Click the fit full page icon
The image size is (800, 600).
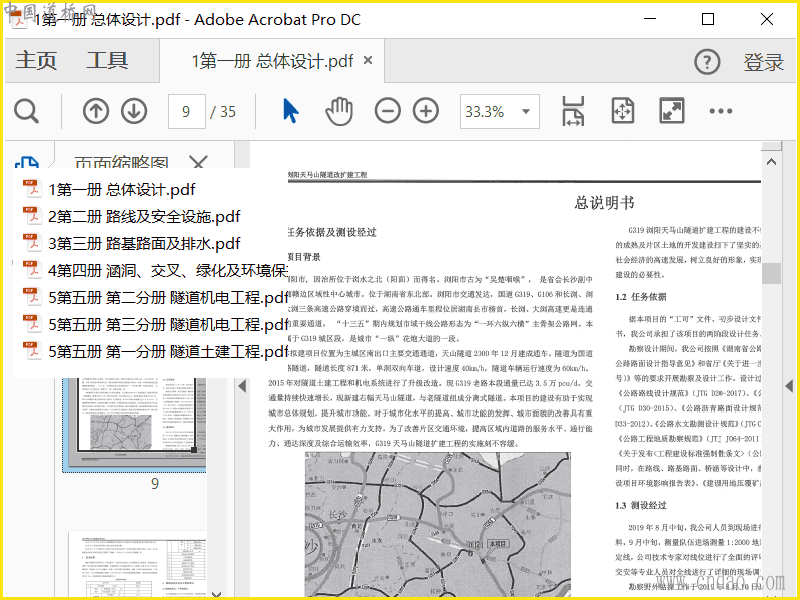pos(622,111)
